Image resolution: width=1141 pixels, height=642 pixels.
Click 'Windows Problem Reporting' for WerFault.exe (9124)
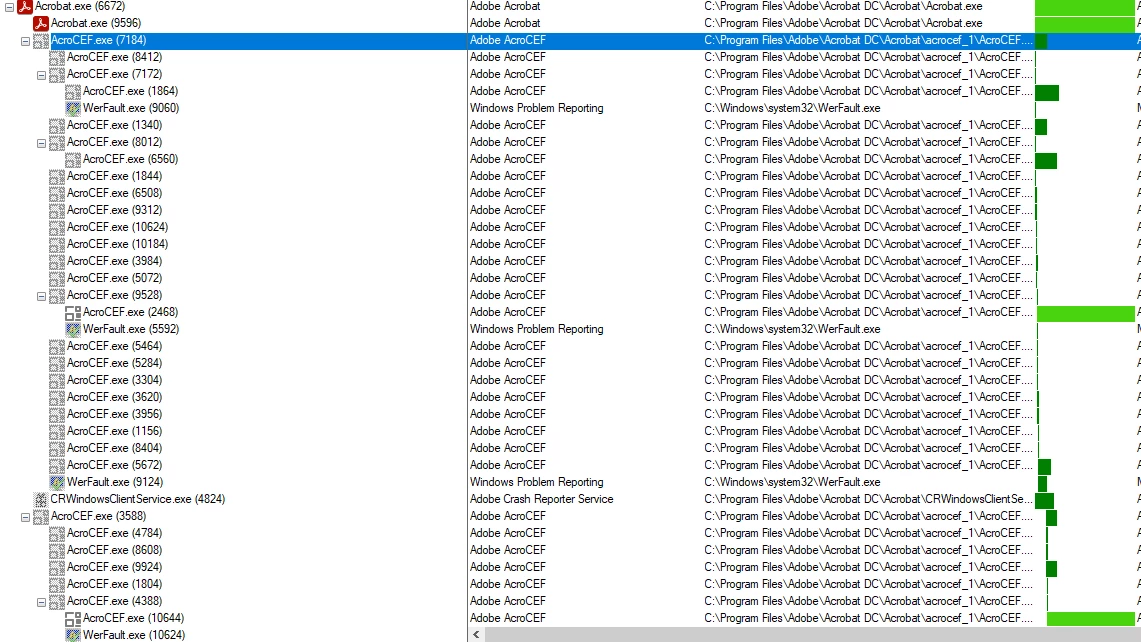pyautogui.click(x=536, y=482)
